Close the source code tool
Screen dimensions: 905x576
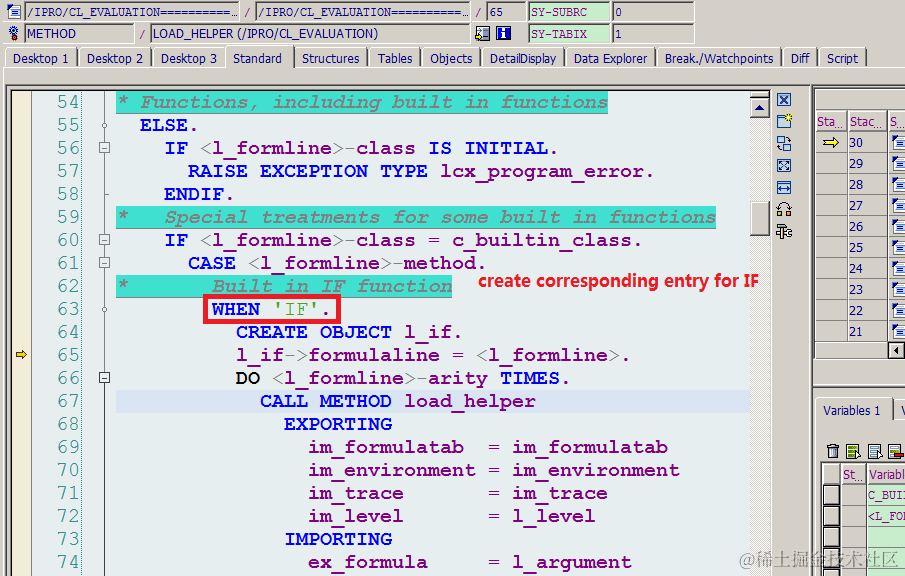(784, 100)
